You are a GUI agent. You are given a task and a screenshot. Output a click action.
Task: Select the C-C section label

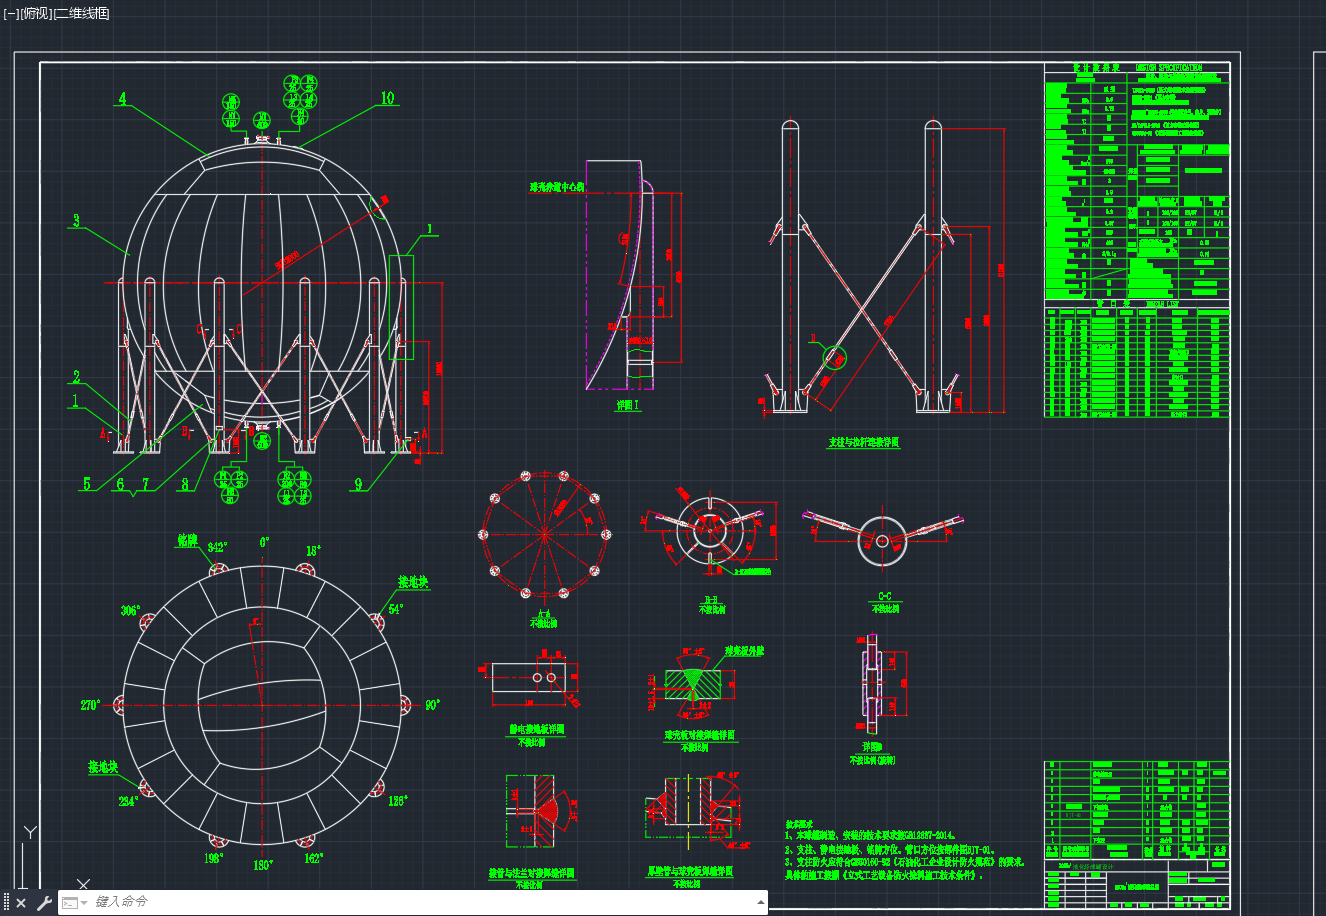(x=884, y=597)
